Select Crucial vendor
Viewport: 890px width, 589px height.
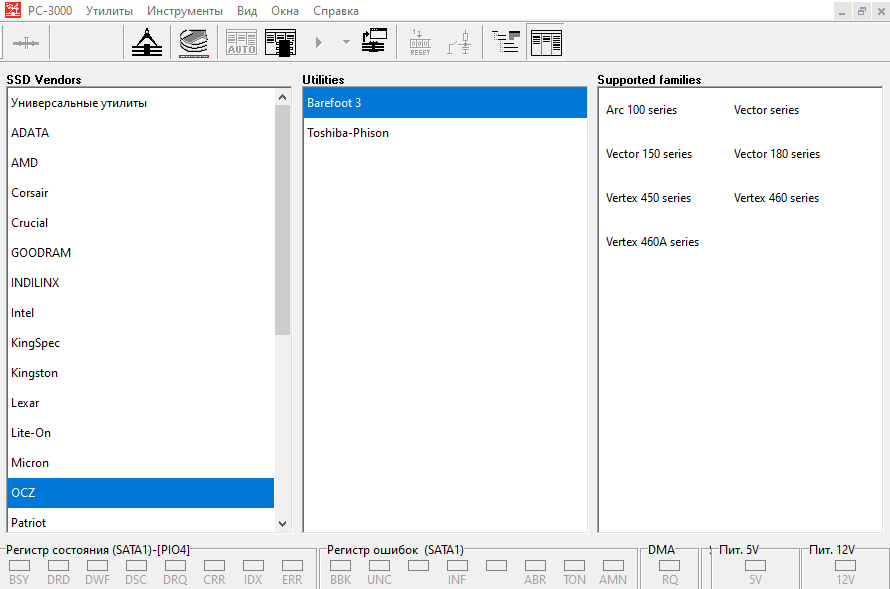coord(141,222)
